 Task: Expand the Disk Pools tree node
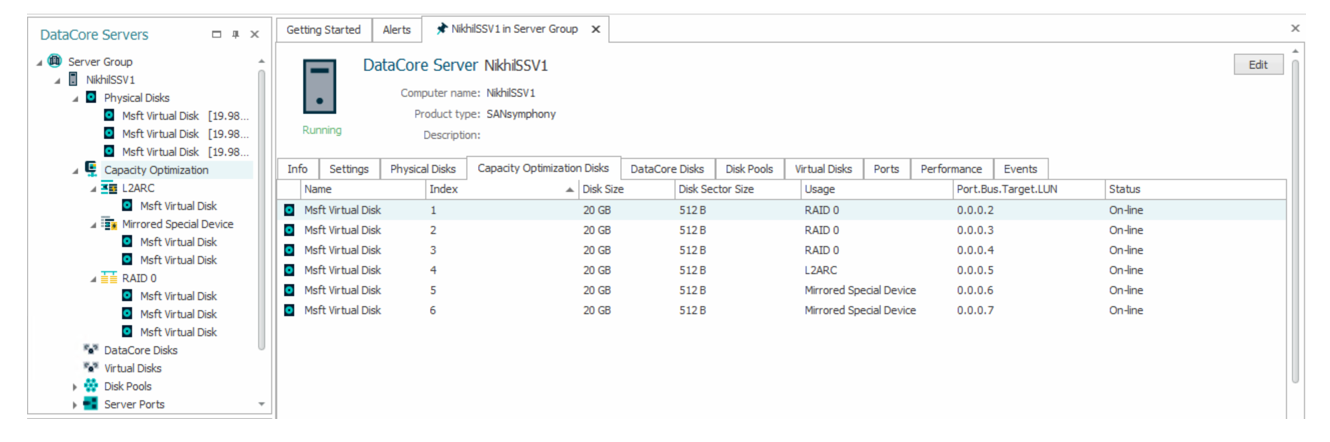tap(75, 386)
